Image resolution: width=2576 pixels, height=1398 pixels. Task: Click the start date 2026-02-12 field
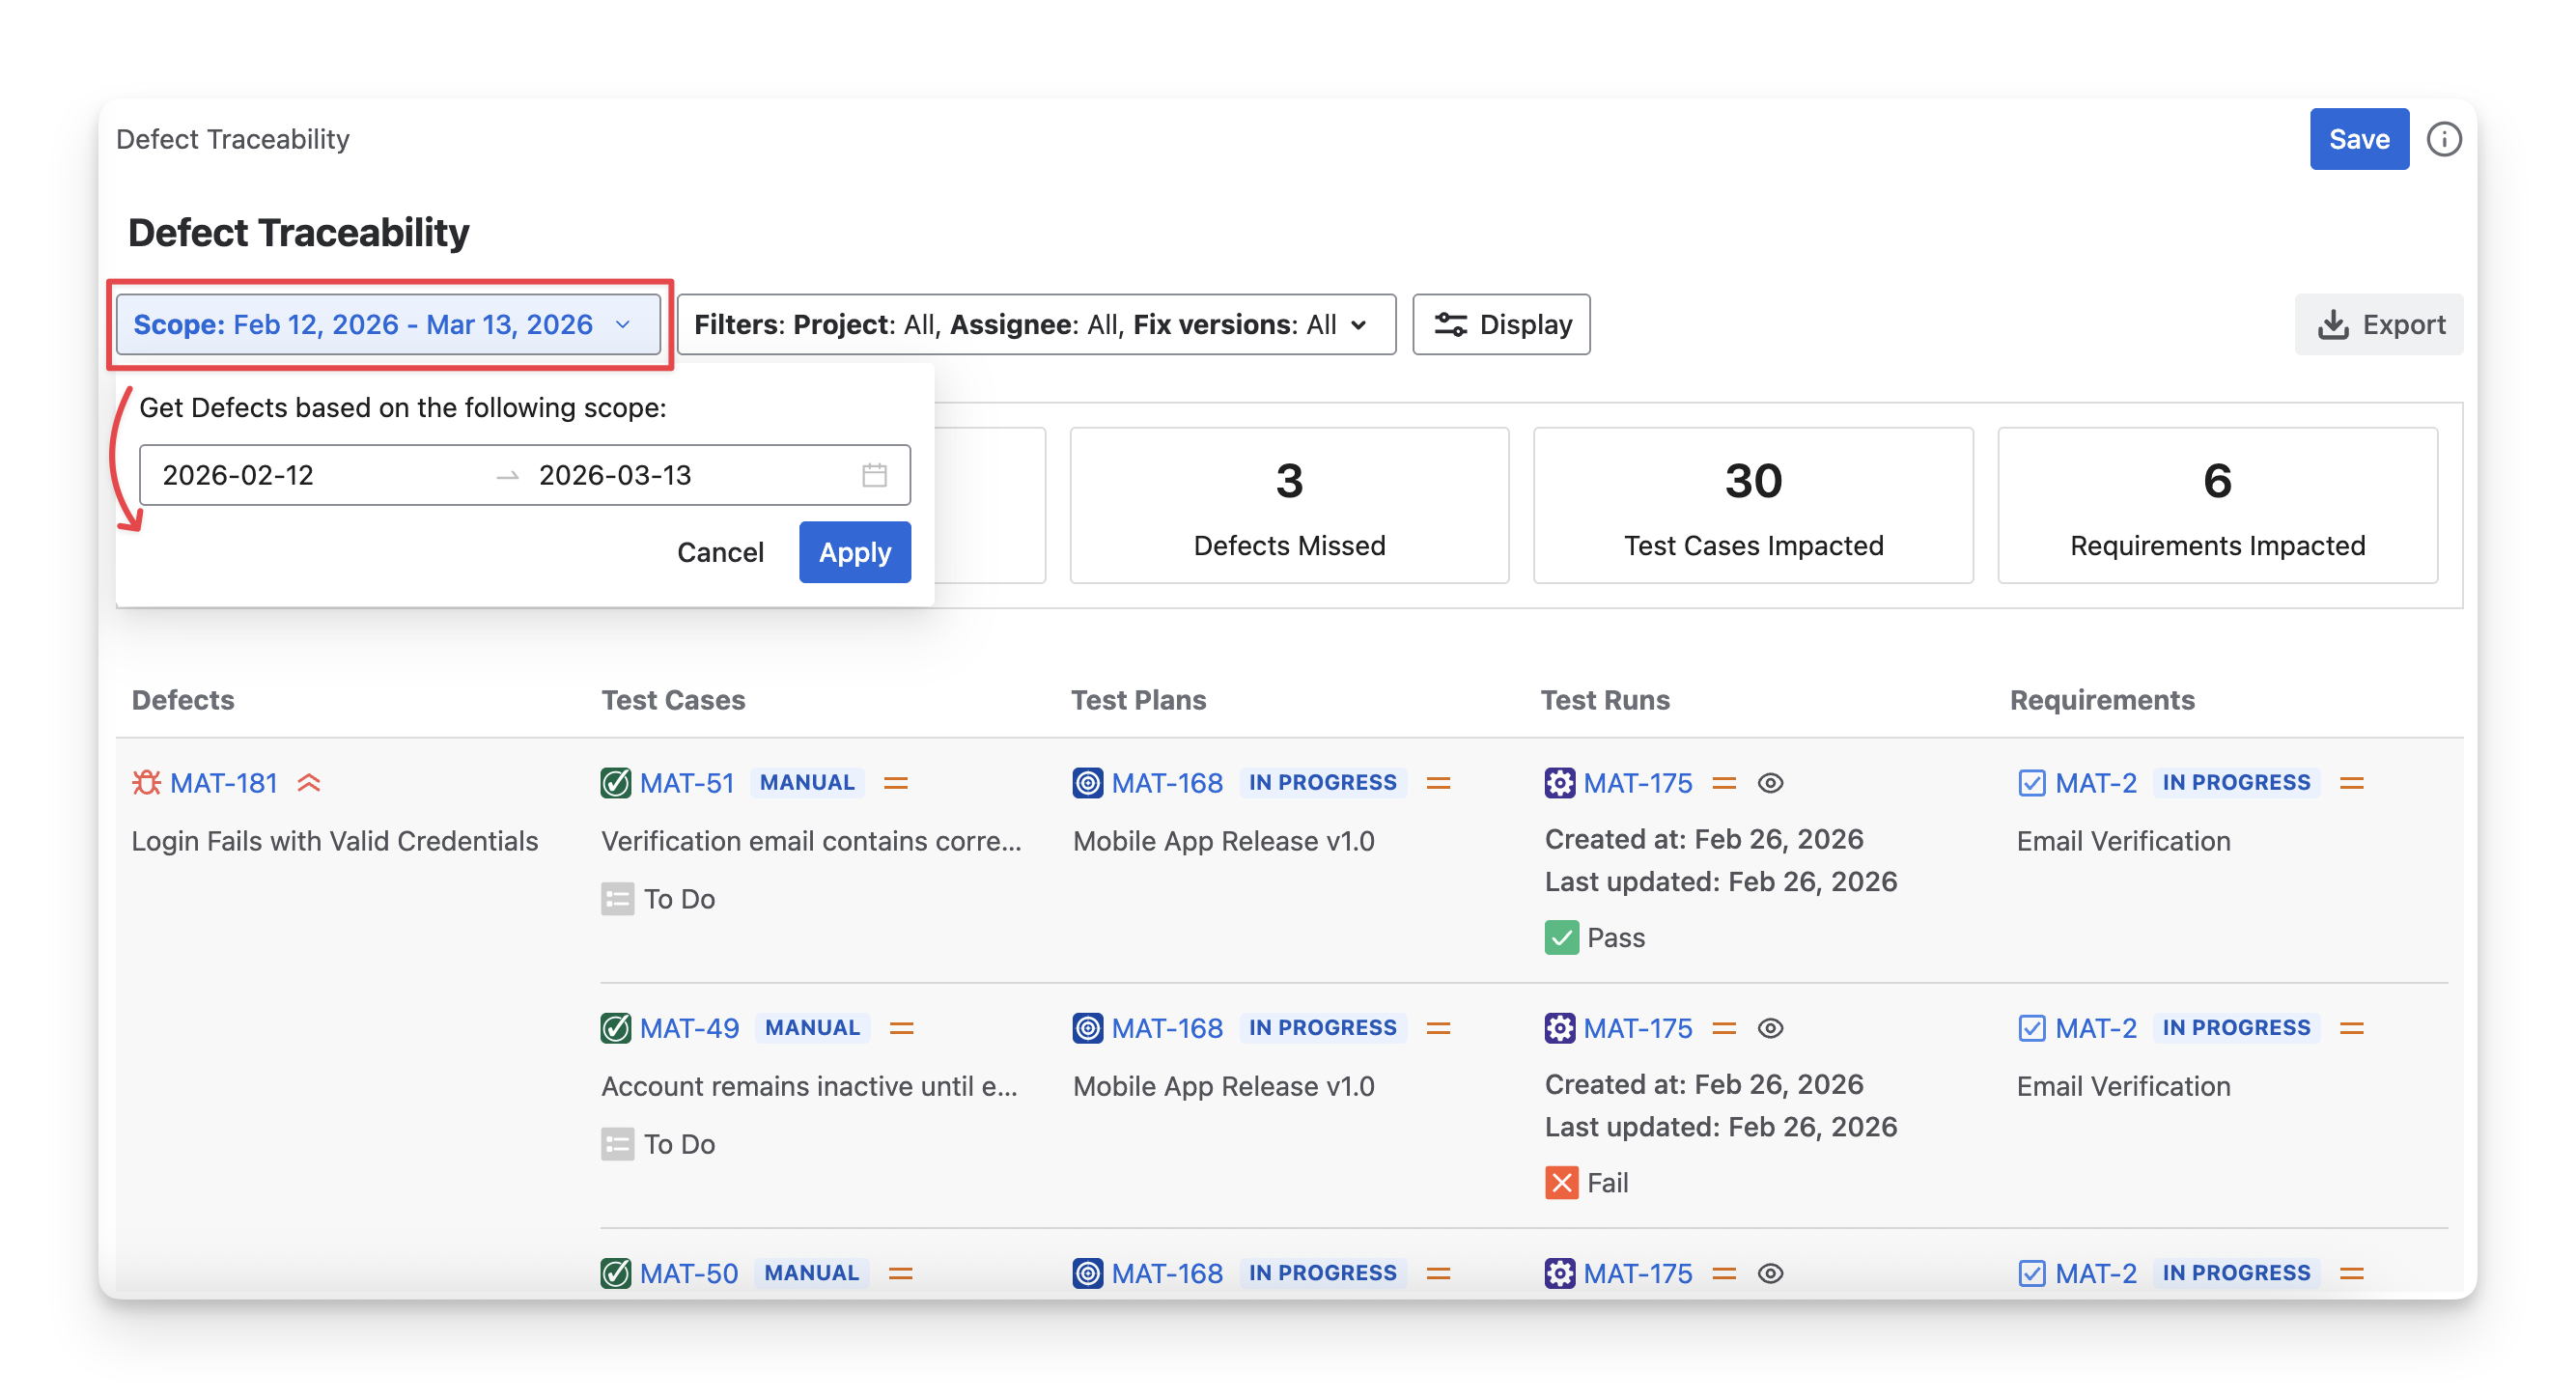click(x=239, y=475)
